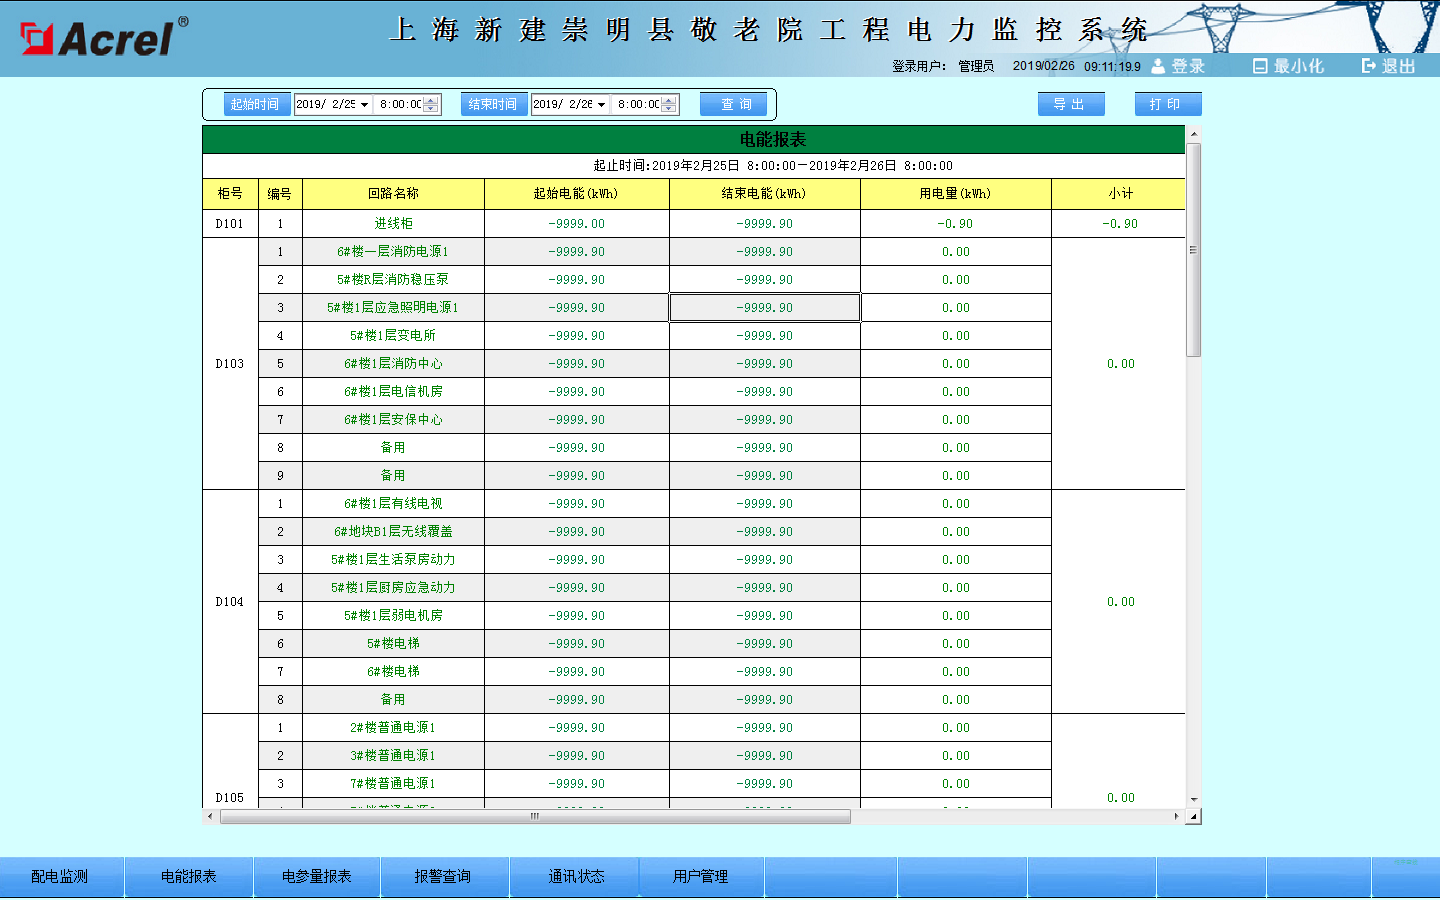This screenshot has width=1440, height=900.
Task: Click the Acrel logo
Action: pyautogui.click(x=103, y=38)
